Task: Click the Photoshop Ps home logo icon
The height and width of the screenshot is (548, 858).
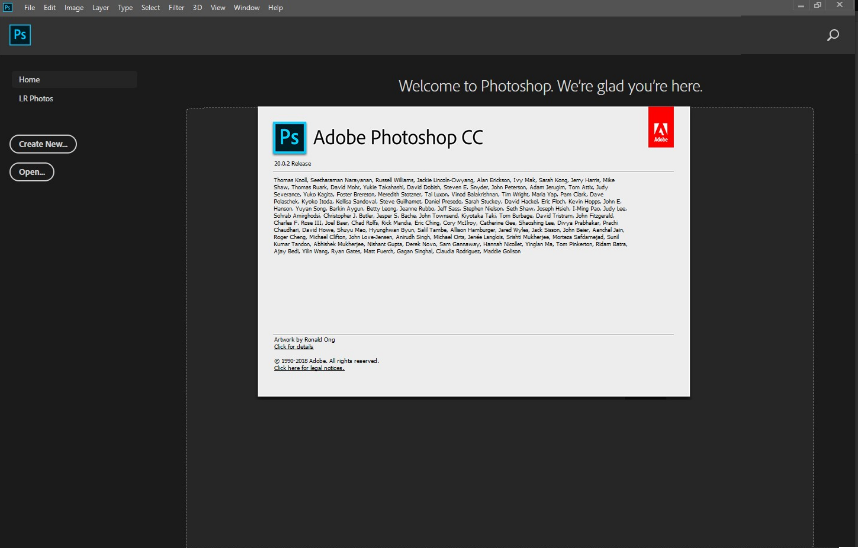Action: 20,35
